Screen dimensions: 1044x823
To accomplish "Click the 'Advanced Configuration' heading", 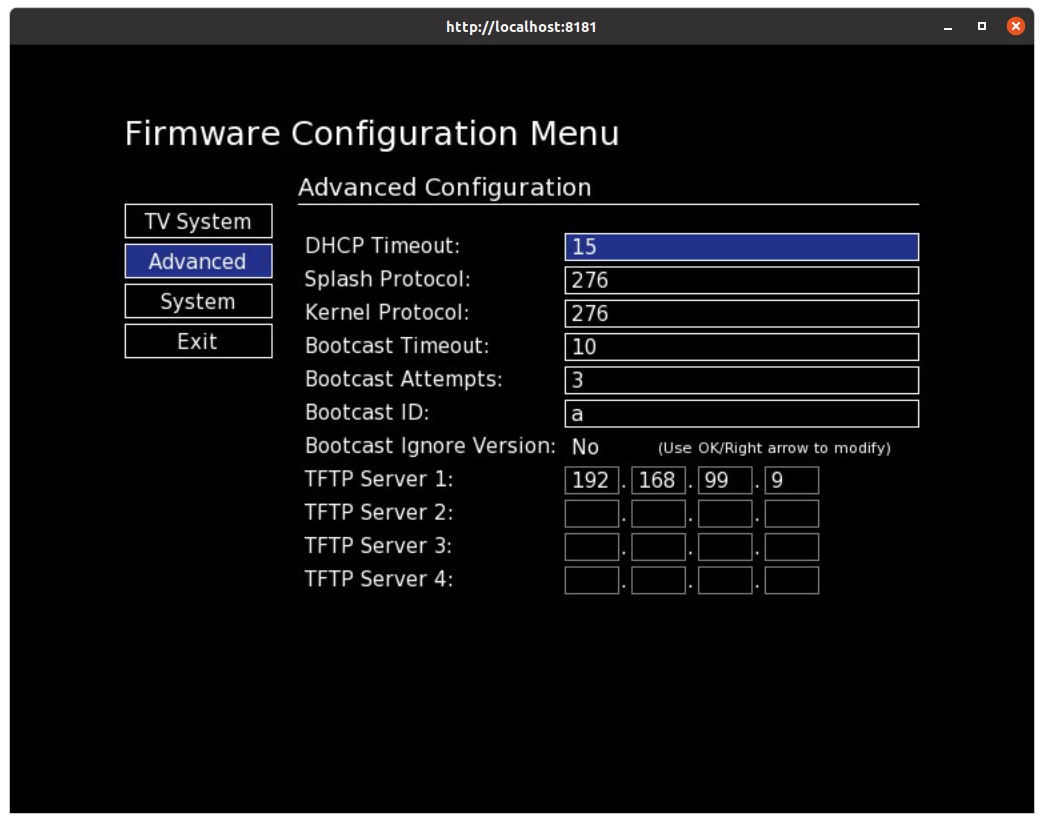I will click(x=445, y=188).
